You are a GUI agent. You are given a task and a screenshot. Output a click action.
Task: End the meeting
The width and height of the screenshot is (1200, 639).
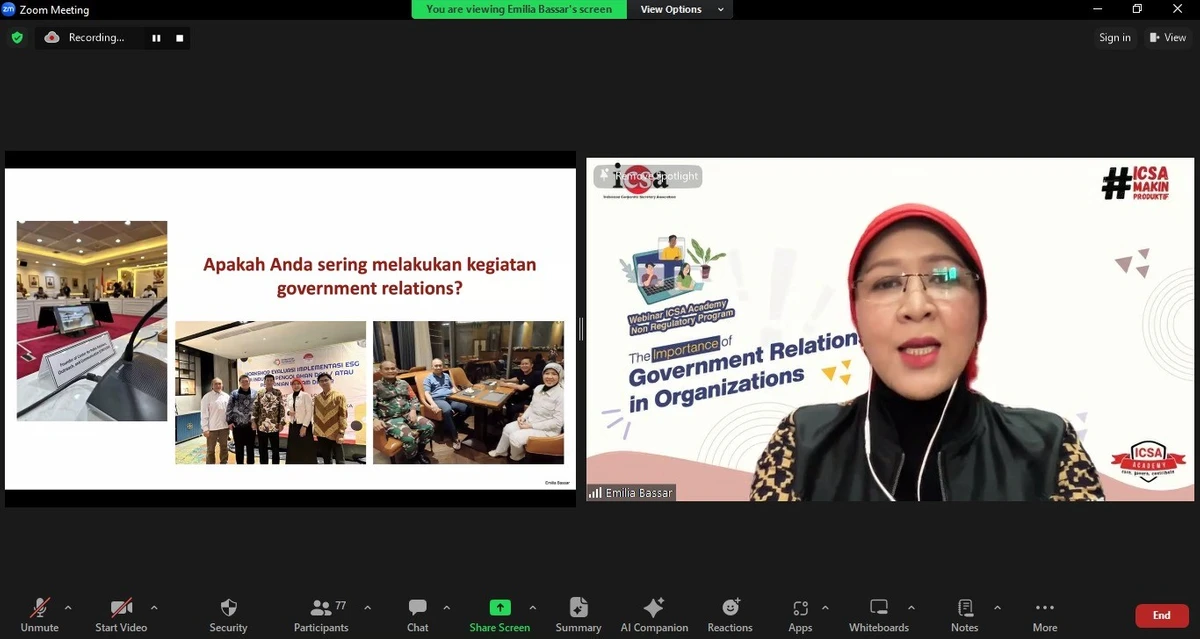tap(1160, 615)
